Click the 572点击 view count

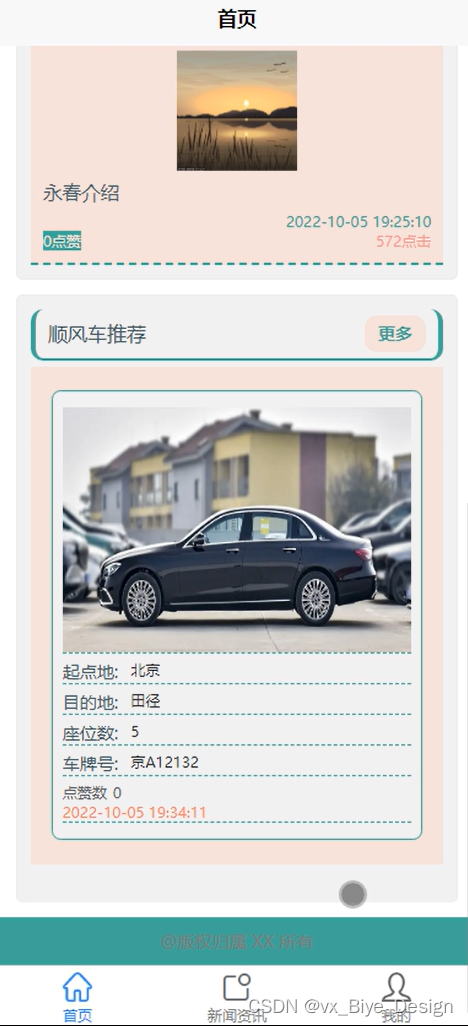click(x=403, y=241)
